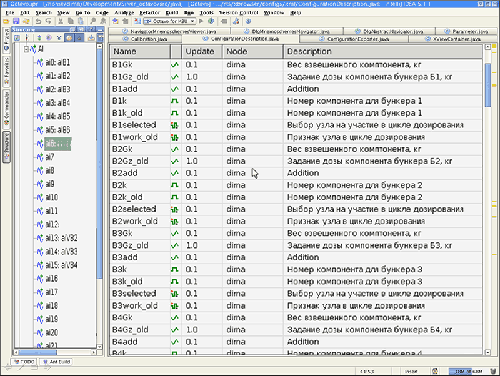Image resolution: width=500 pixels, height=376 pixels.
Task: Click the red-green icon in the B1selected row
Action: [175, 125]
